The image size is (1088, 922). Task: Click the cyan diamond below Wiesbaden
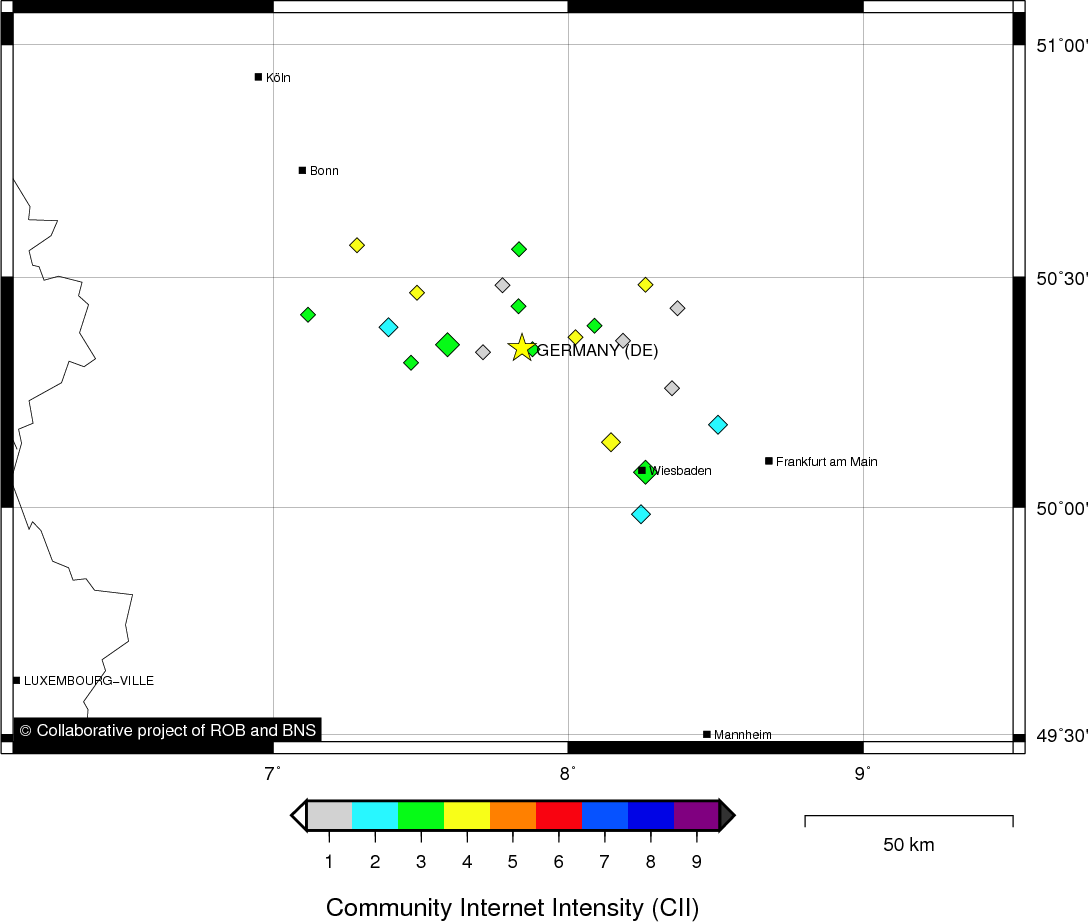pyautogui.click(x=641, y=514)
